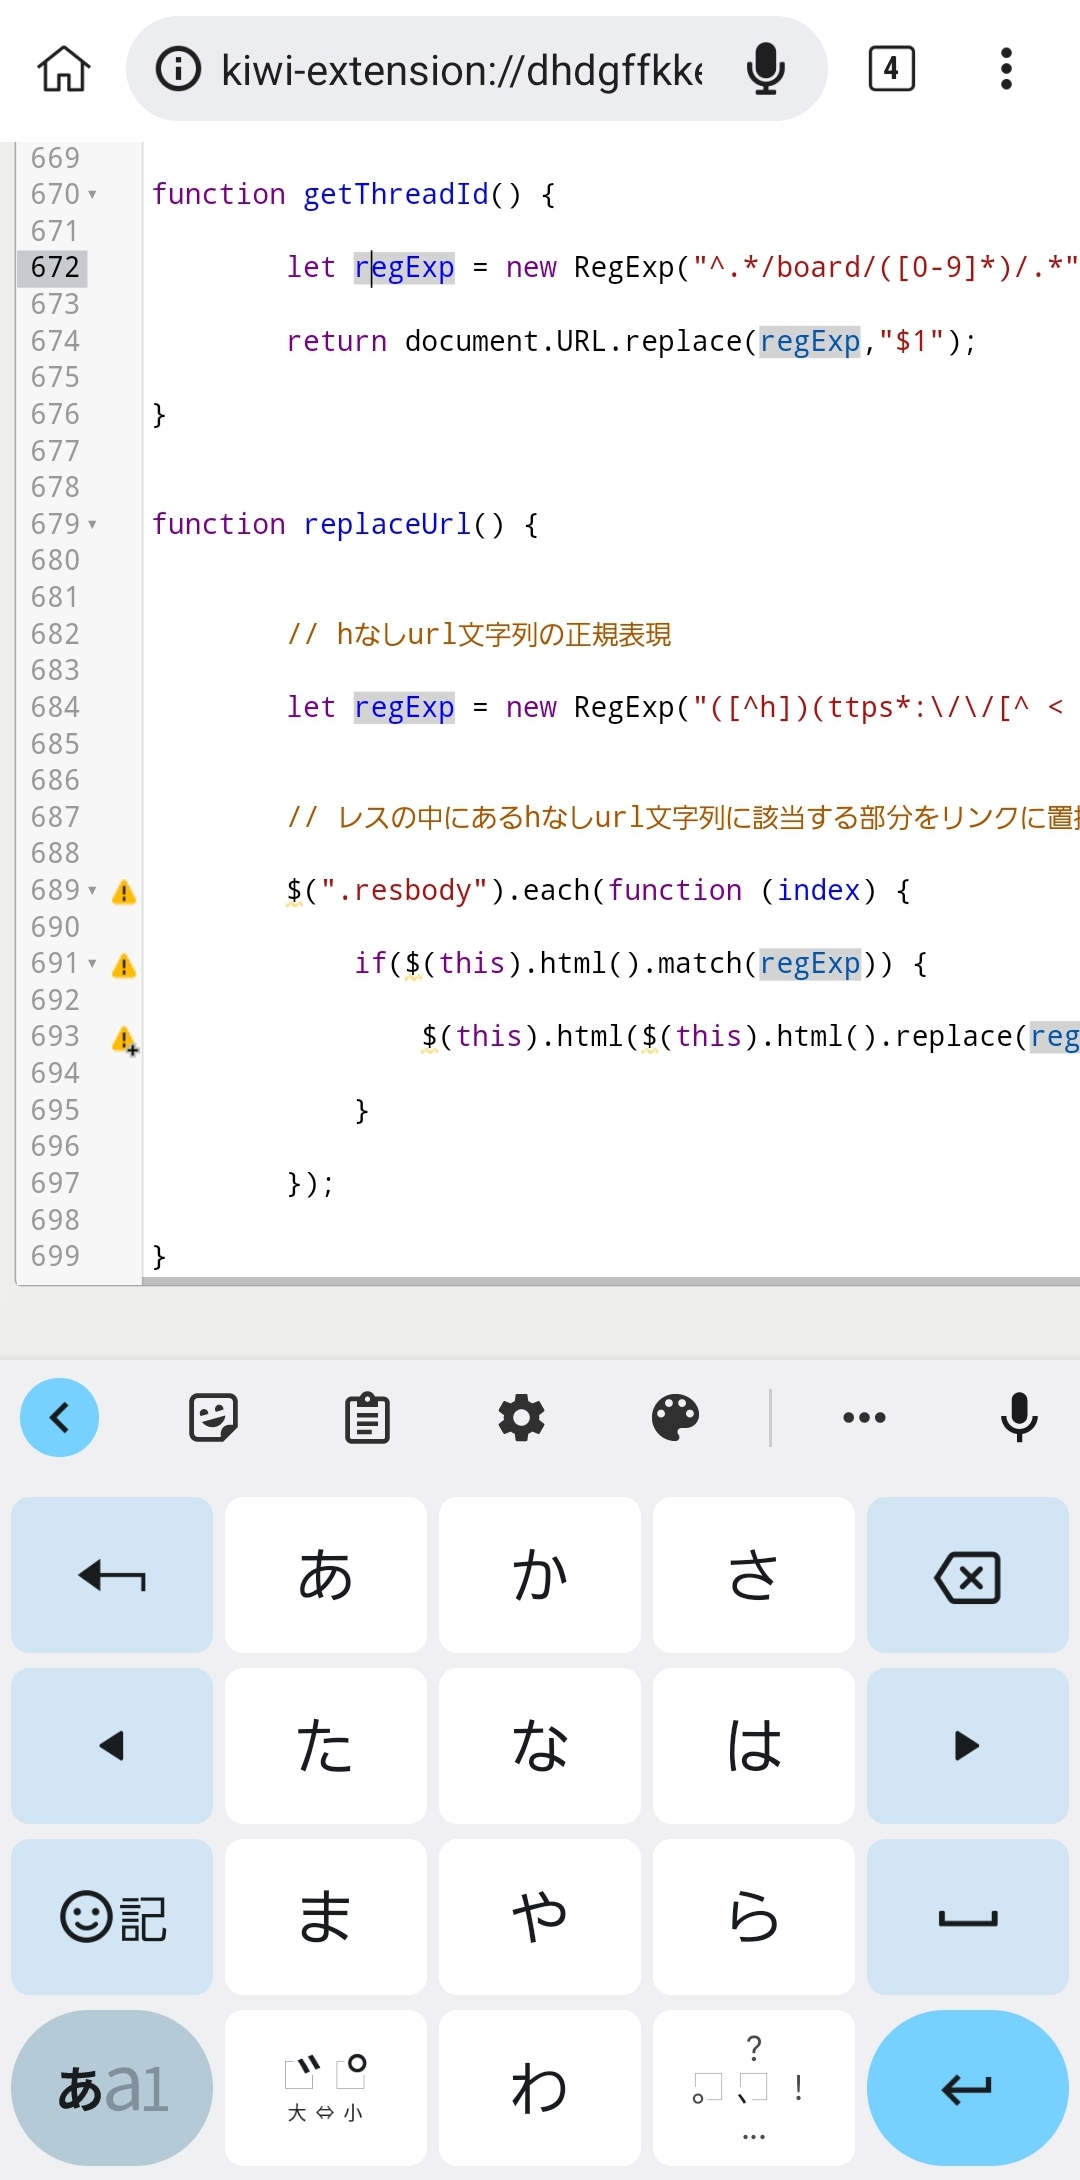Open the keyboard theme palette icon
The image size is (1080, 2180).
[x=675, y=1417]
